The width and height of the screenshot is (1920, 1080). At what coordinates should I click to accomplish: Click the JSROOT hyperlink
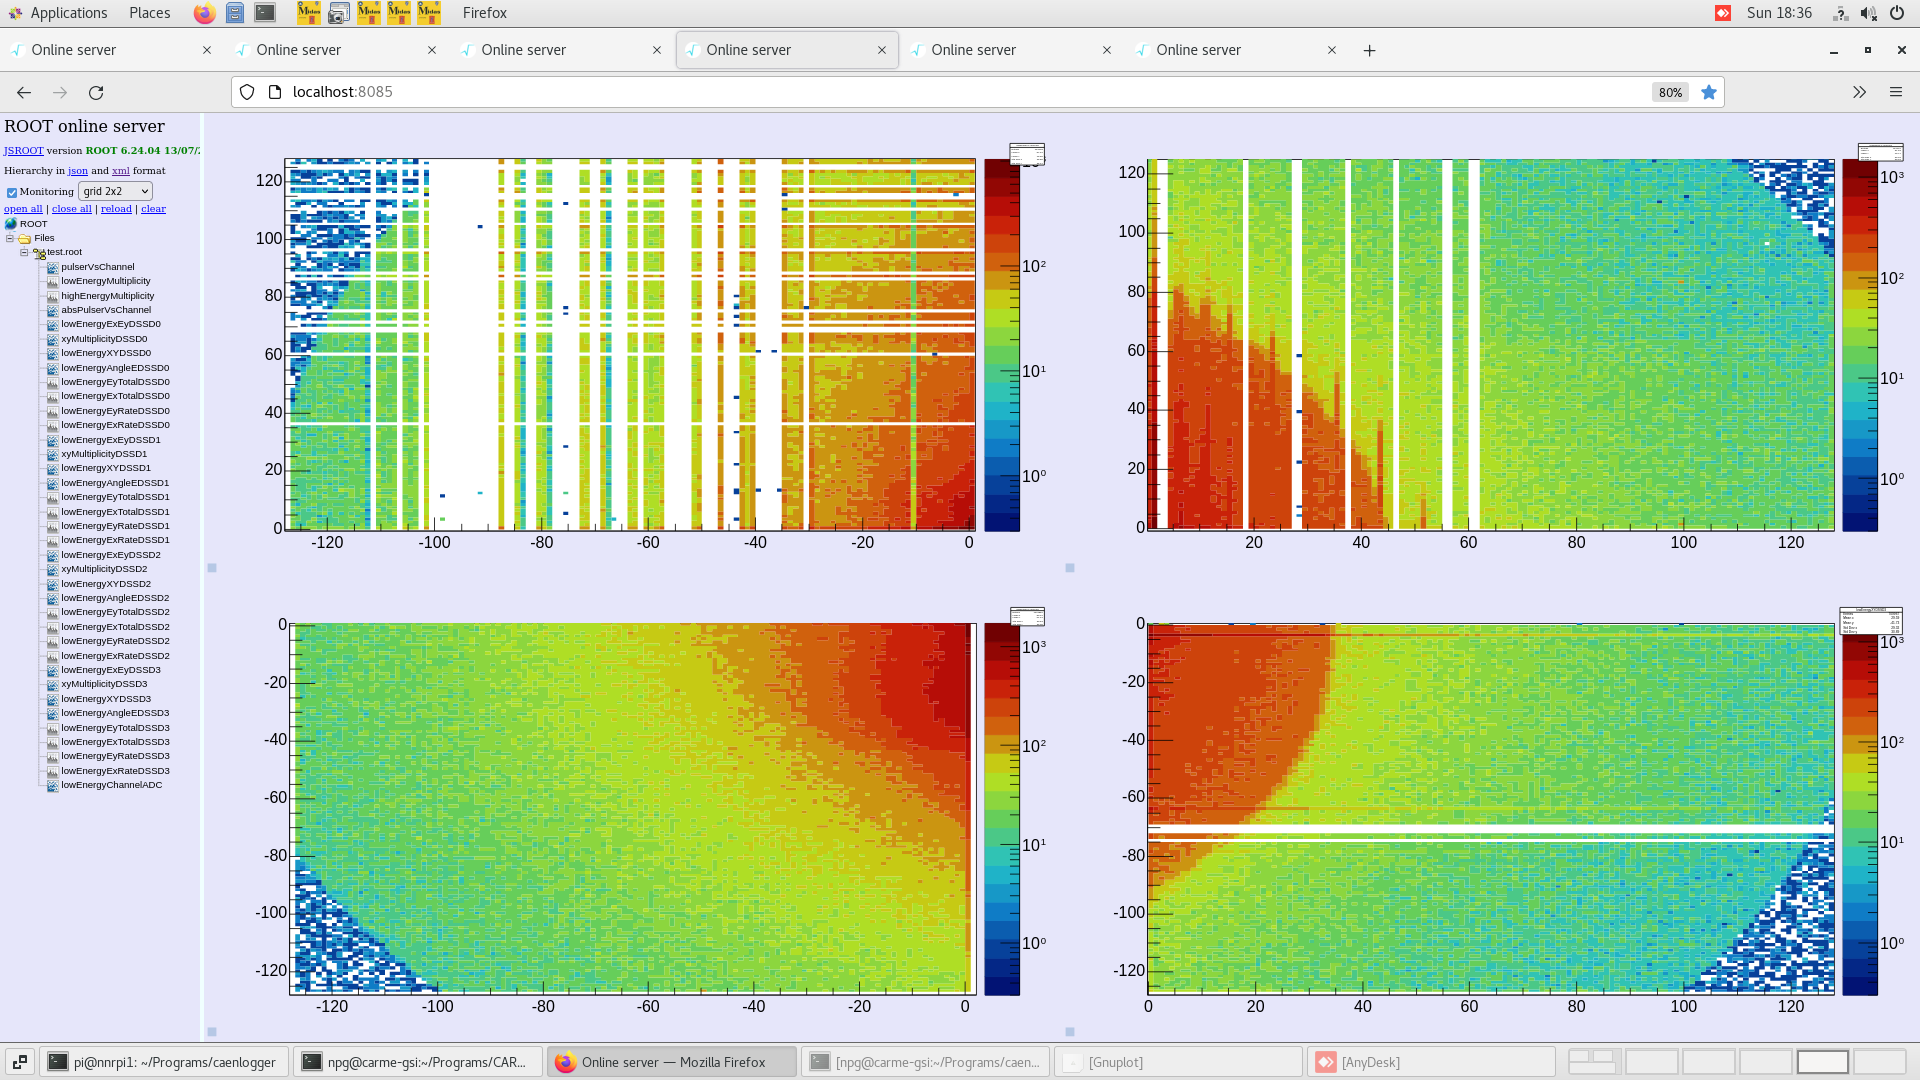pyautogui.click(x=23, y=150)
